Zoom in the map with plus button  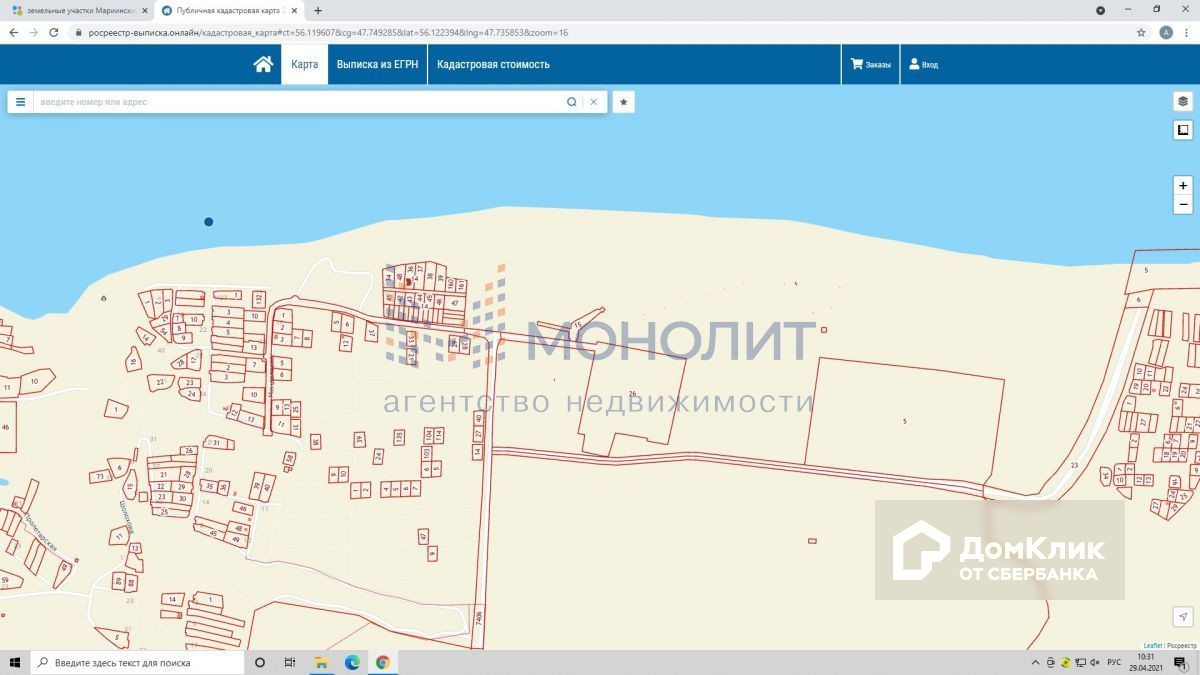point(1183,186)
